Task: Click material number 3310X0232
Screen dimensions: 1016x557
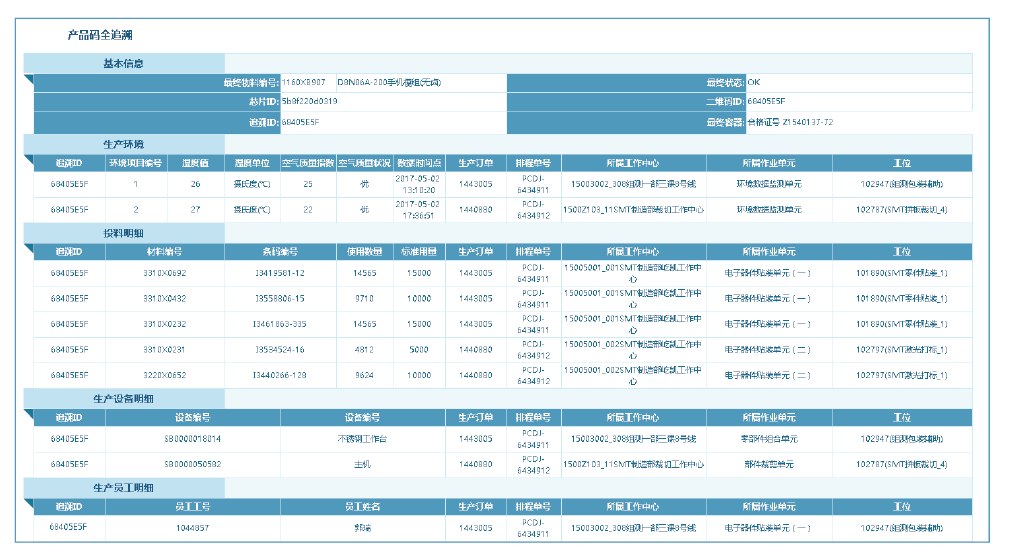Action: [165, 324]
